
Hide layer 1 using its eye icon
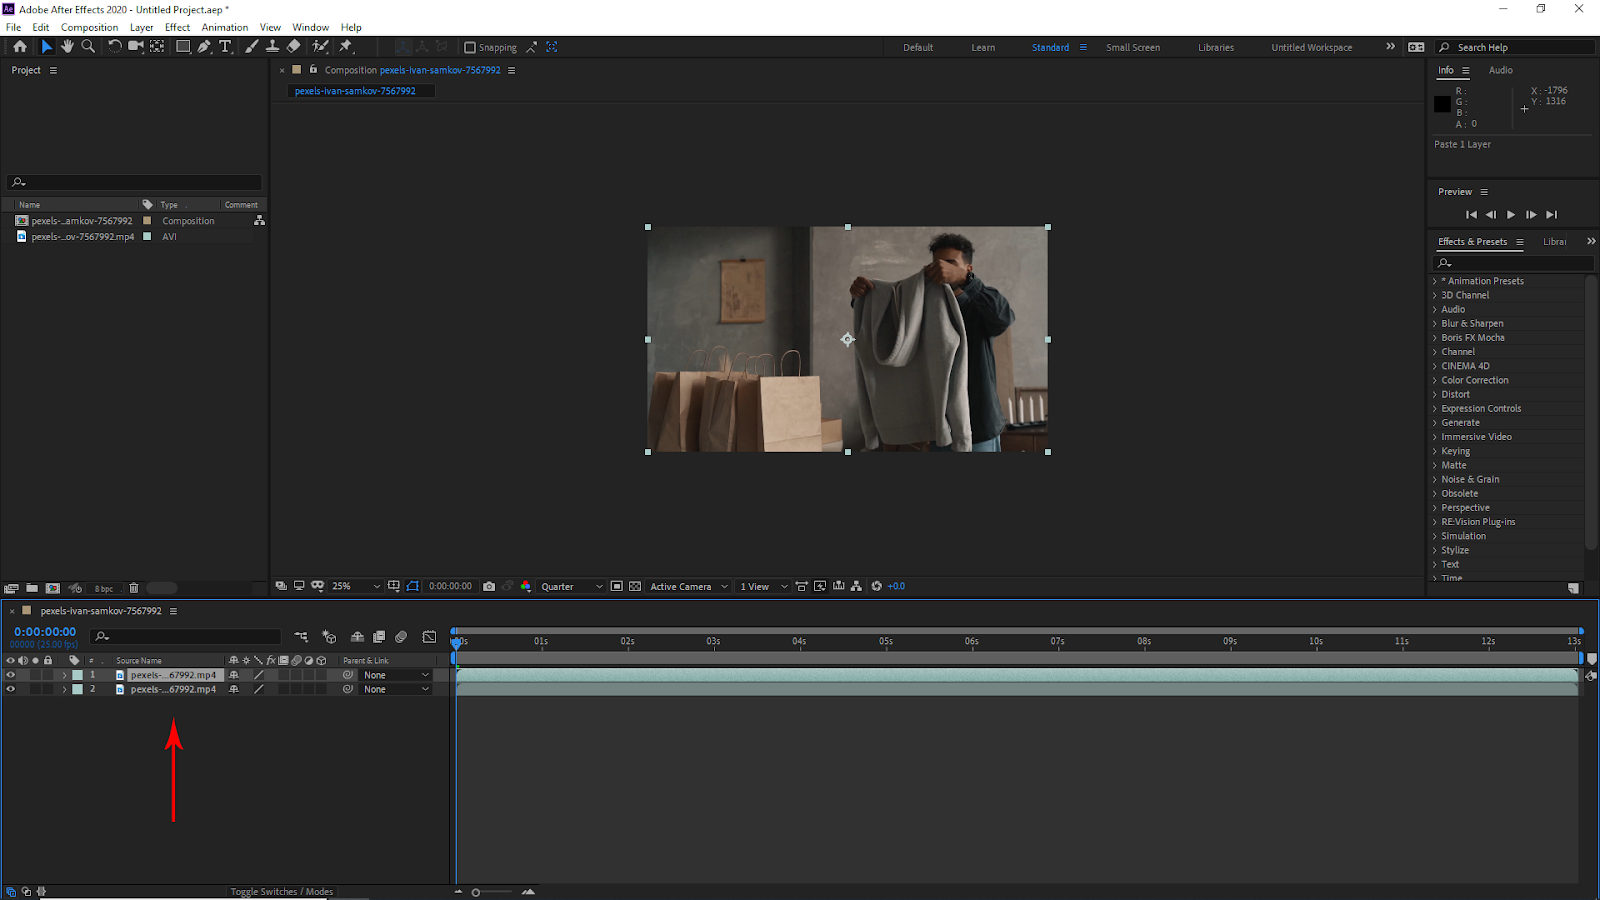click(11, 675)
